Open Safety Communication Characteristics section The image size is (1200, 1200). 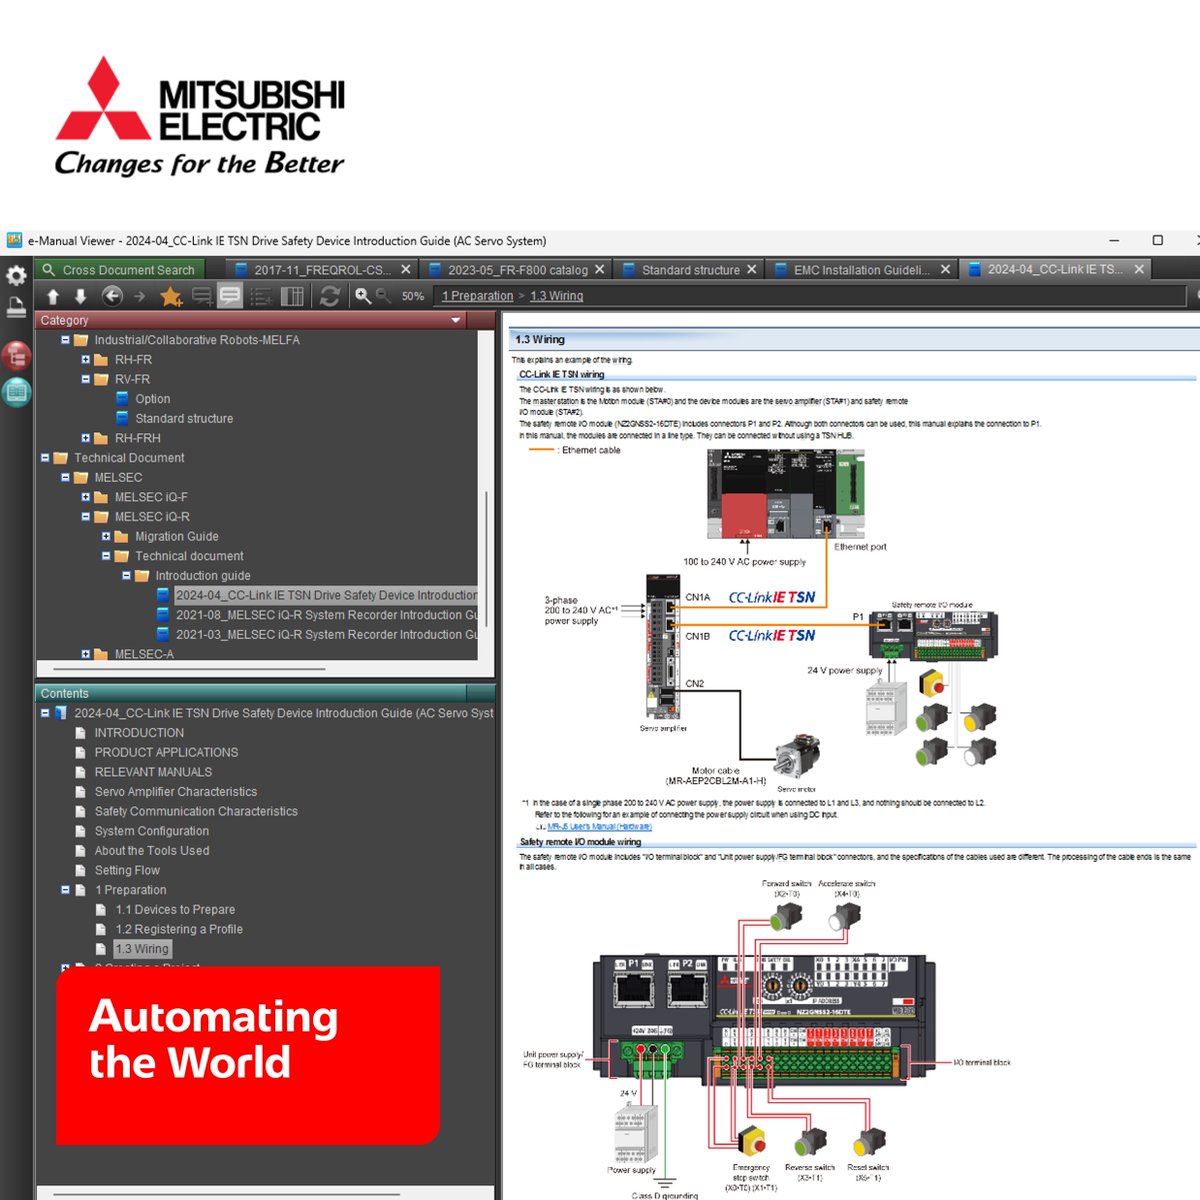(x=196, y=811)
